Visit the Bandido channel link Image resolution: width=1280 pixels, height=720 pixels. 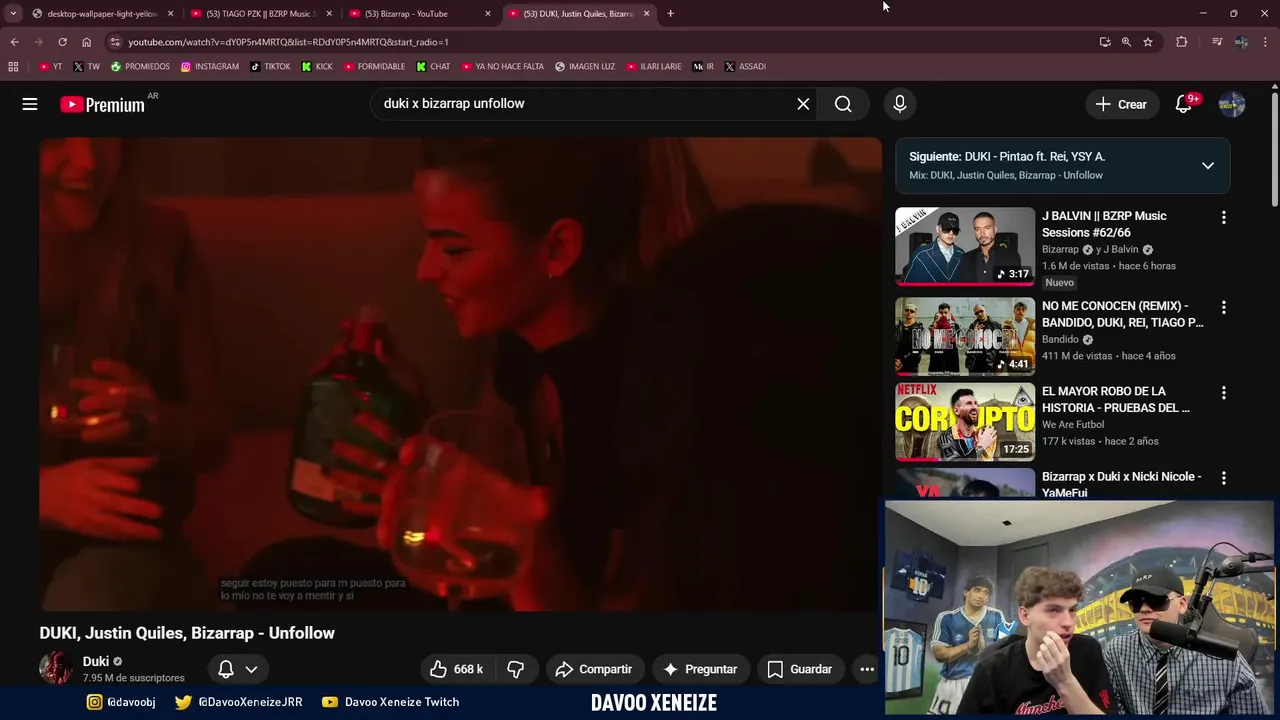(1060, 340)
